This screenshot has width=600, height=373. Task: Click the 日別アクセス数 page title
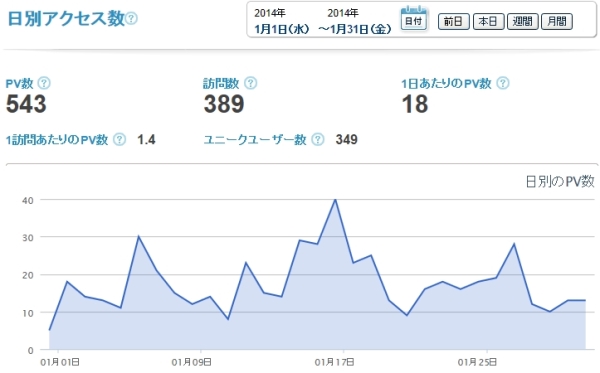(66, 18)
